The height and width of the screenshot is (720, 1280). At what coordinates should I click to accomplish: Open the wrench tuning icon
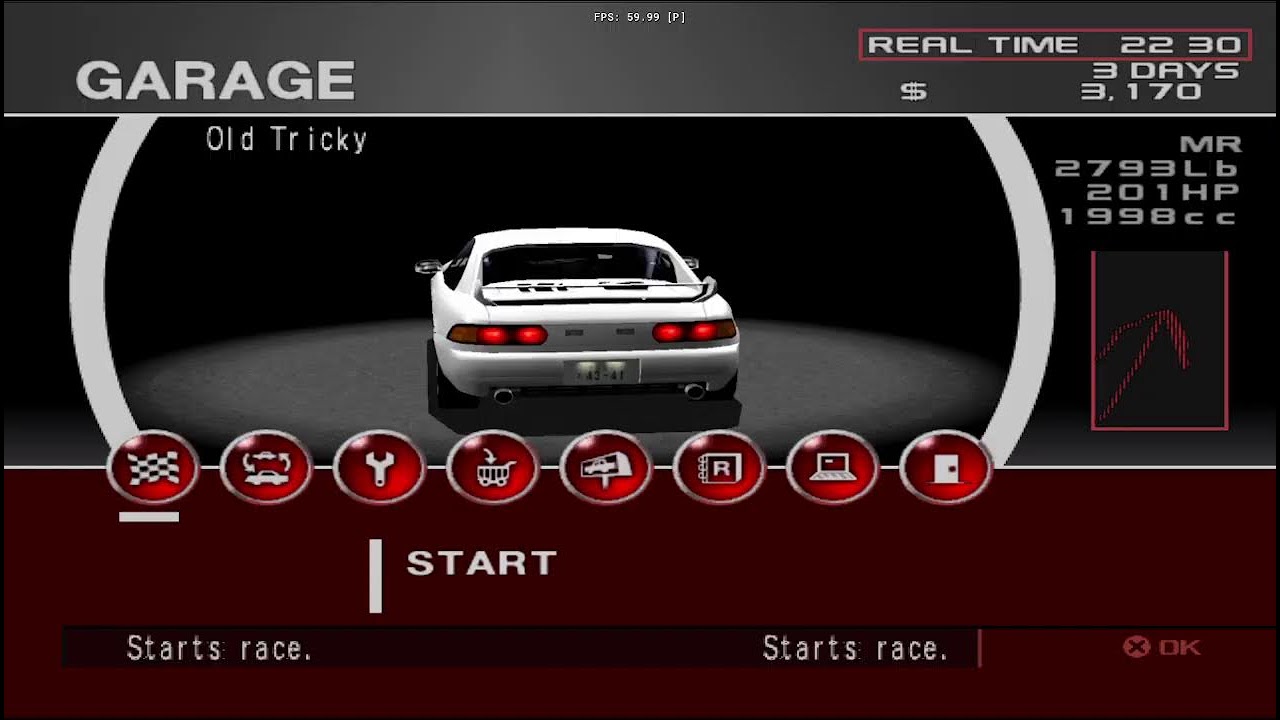(x=379, y=467)
